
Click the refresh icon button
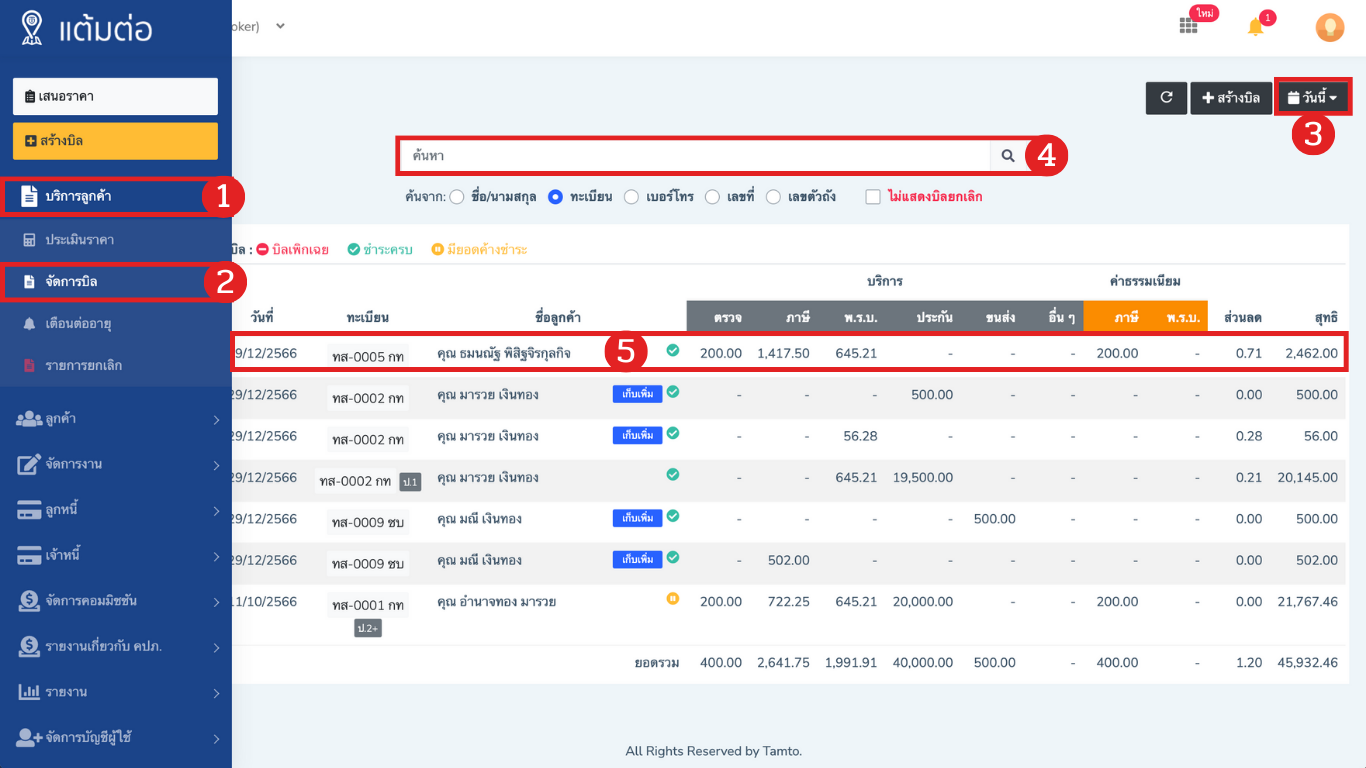pyautogui.click(x=1166, y=98)
